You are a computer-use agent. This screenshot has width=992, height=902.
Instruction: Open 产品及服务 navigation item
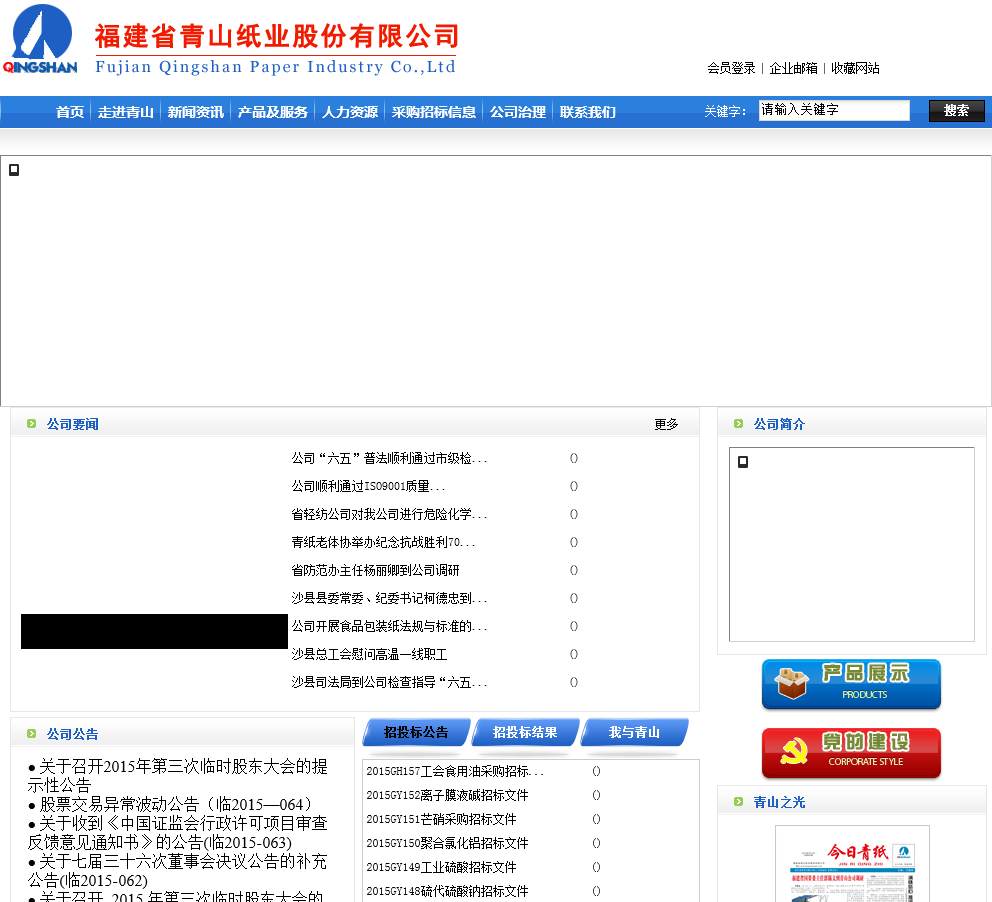tap(272, 112)
